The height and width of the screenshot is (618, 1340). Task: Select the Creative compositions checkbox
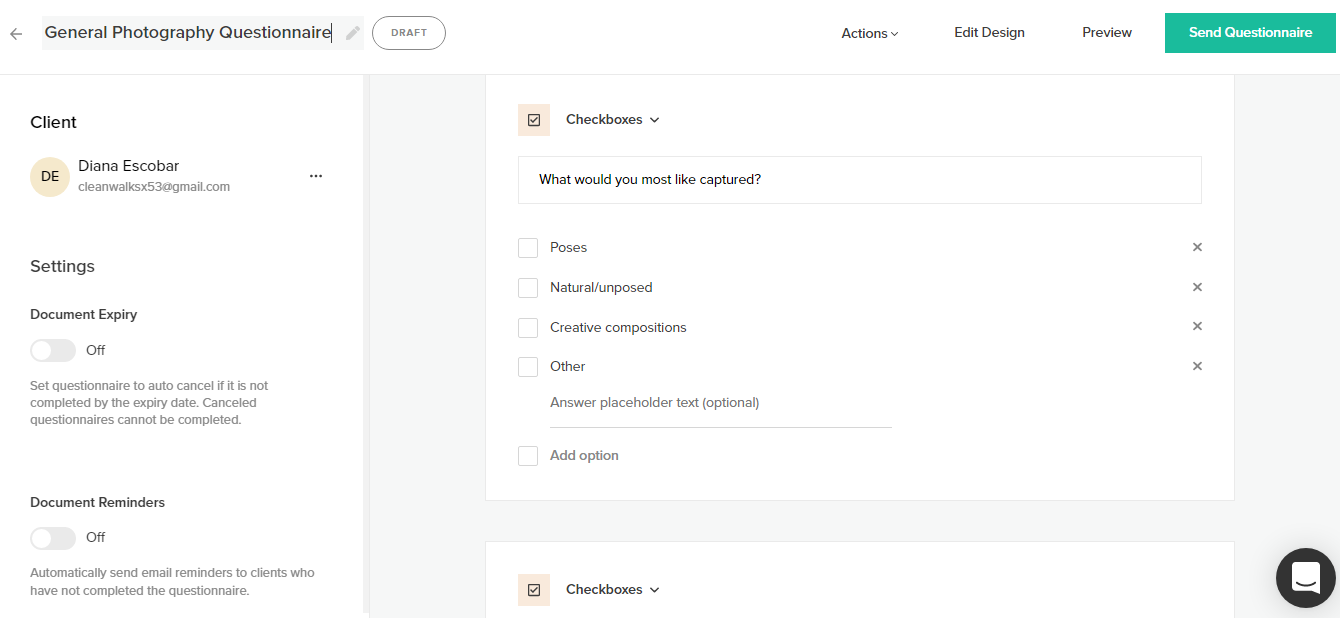pyautogui.click(x=528, y=328)
